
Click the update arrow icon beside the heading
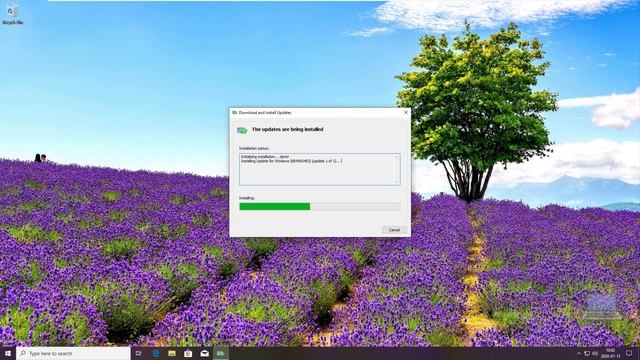click(x=242, y=130)
